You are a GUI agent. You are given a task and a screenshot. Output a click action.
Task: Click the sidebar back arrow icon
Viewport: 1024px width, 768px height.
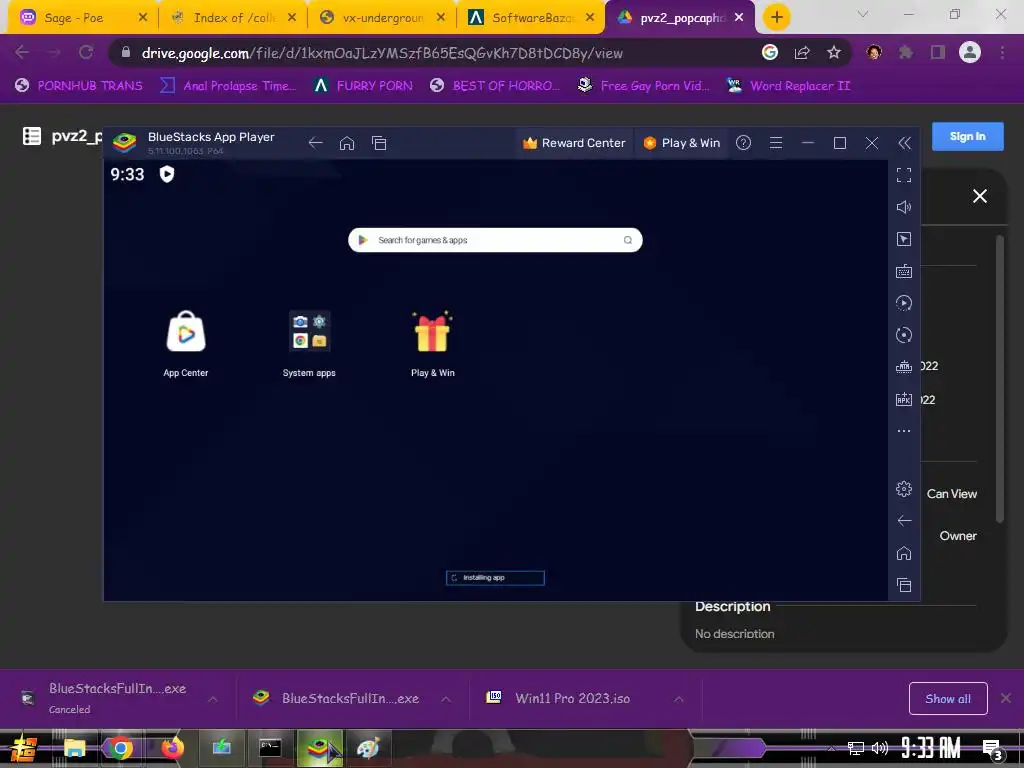(904, 520)
